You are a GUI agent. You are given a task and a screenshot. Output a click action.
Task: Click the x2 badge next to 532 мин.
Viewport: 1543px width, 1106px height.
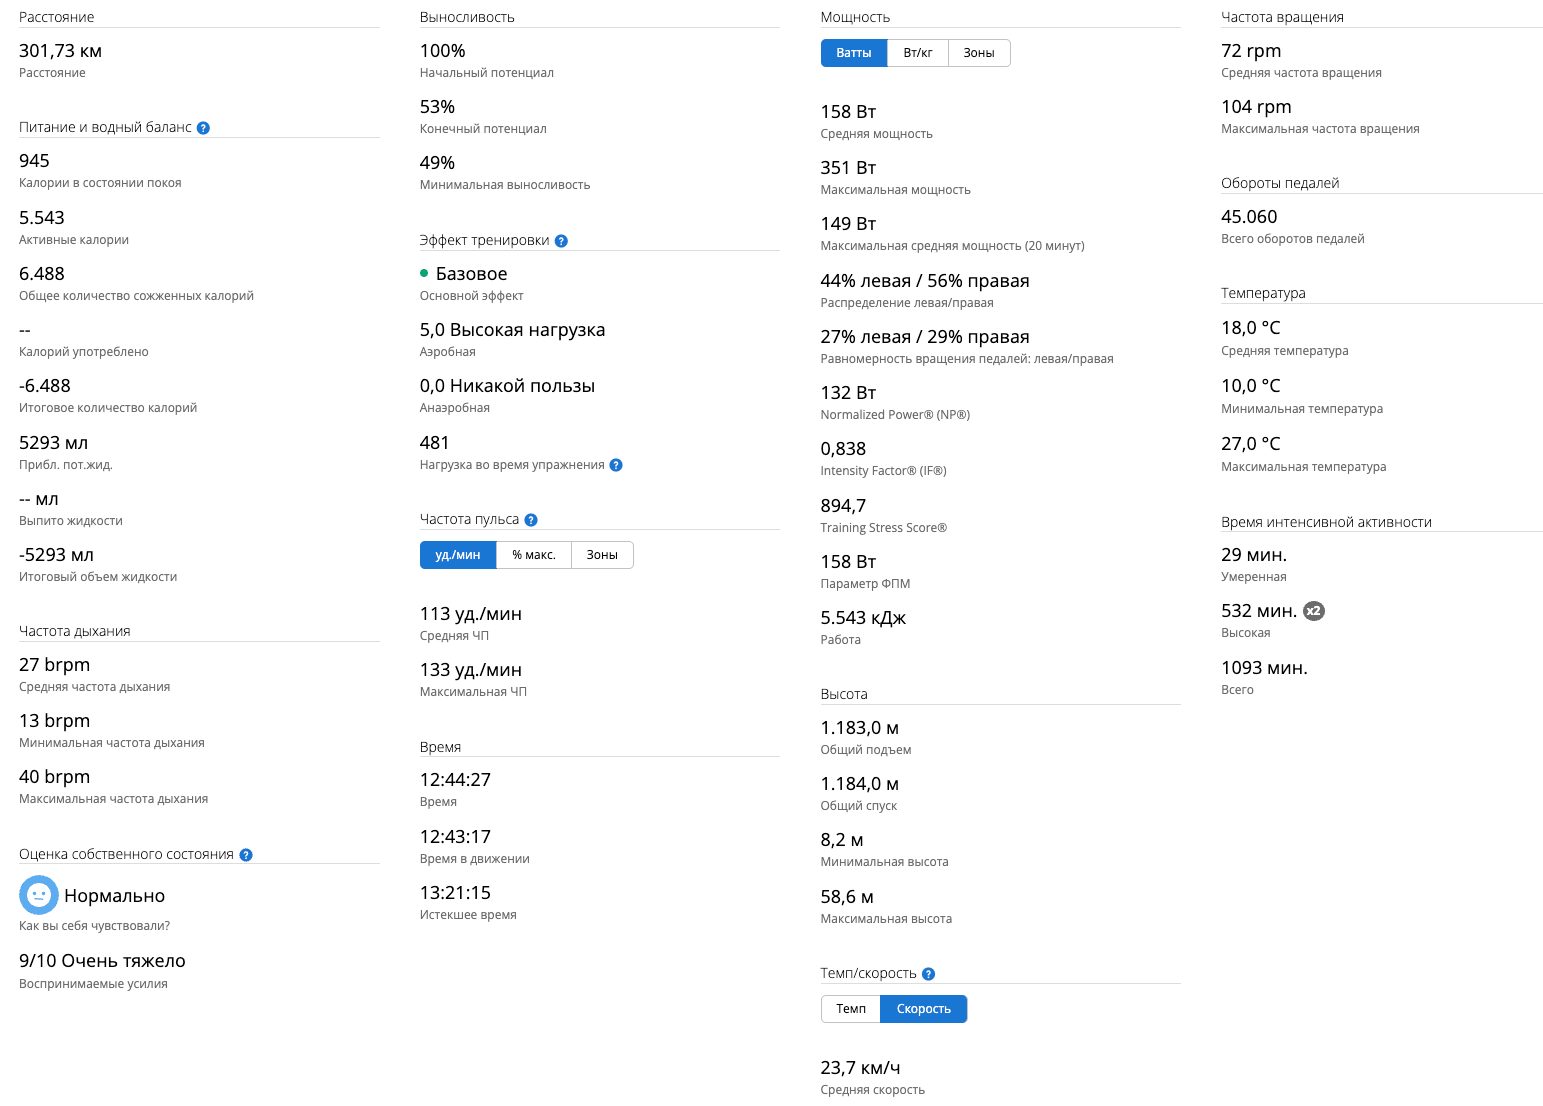click(1314, 611)
